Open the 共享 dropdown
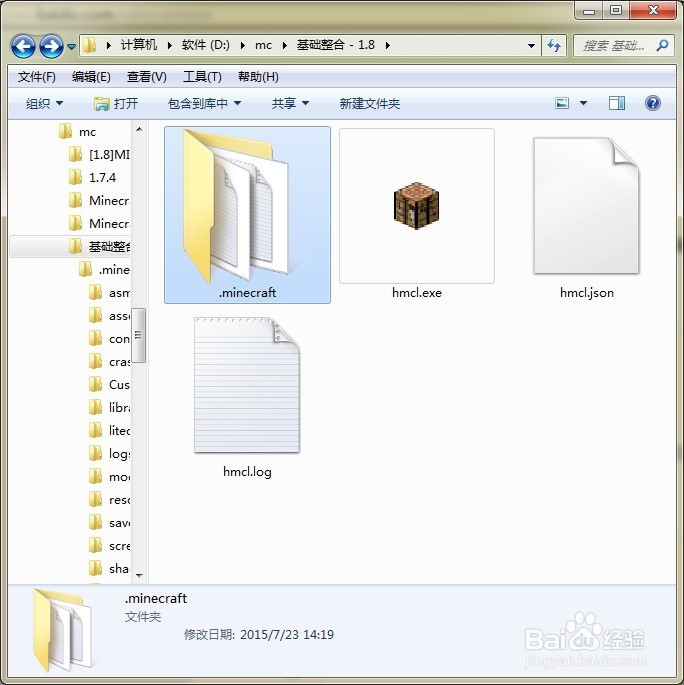The width and height of the screenshot is (684, 685). point(290,104)
